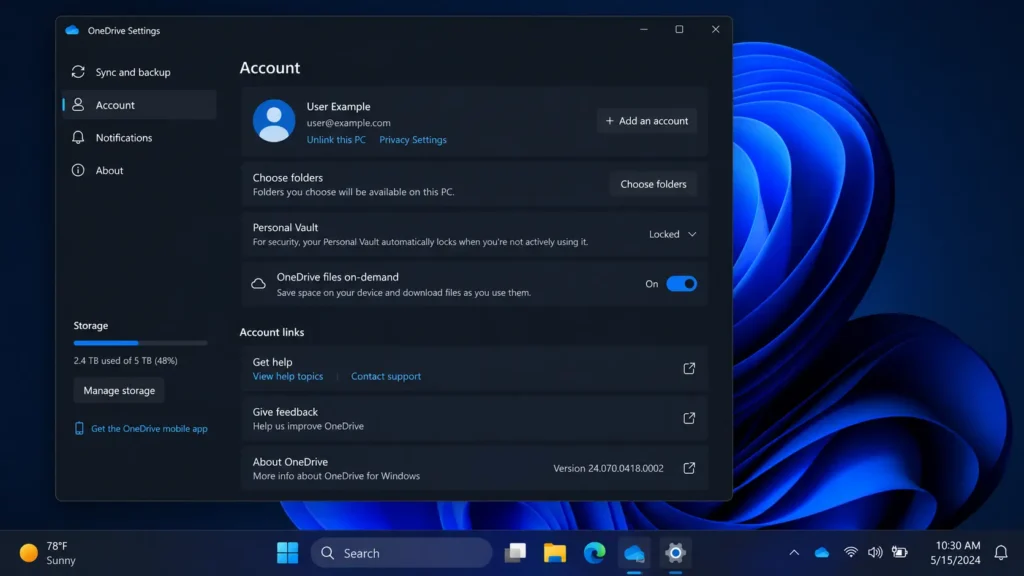This screenshot has width=1024, height=576.
Task: Open the Sync and backup section
Action: [x=140, y=72]
